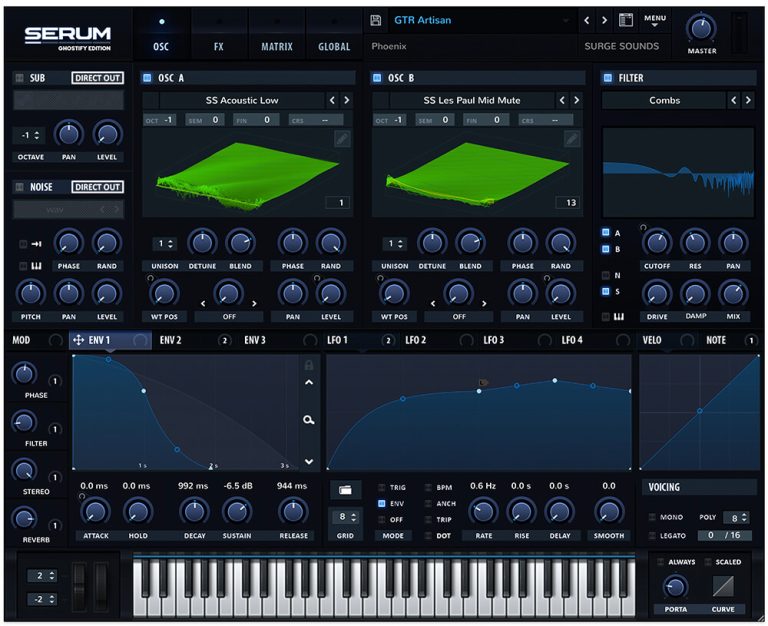Click the pencil edit icon in OSC B wavetable
Screen dimensions: 768x626
pos(572,139)
